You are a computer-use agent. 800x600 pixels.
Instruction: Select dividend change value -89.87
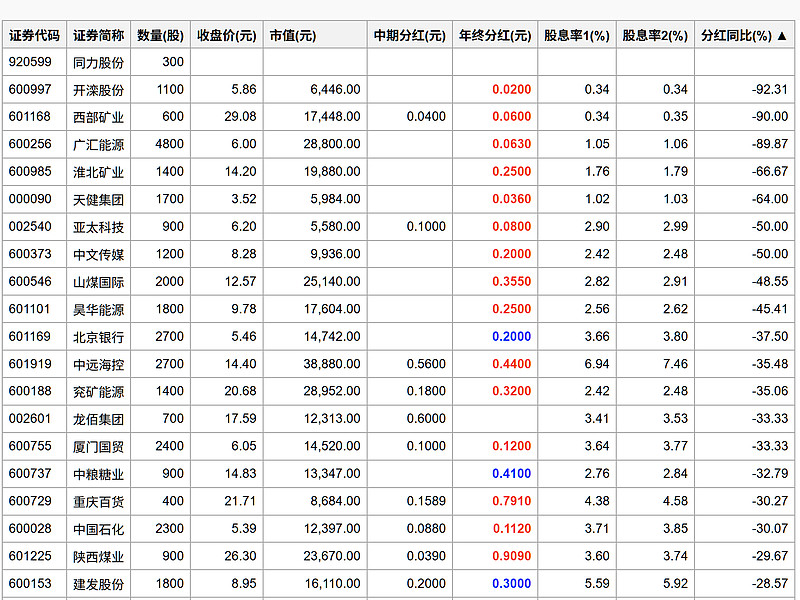(770, 144)
